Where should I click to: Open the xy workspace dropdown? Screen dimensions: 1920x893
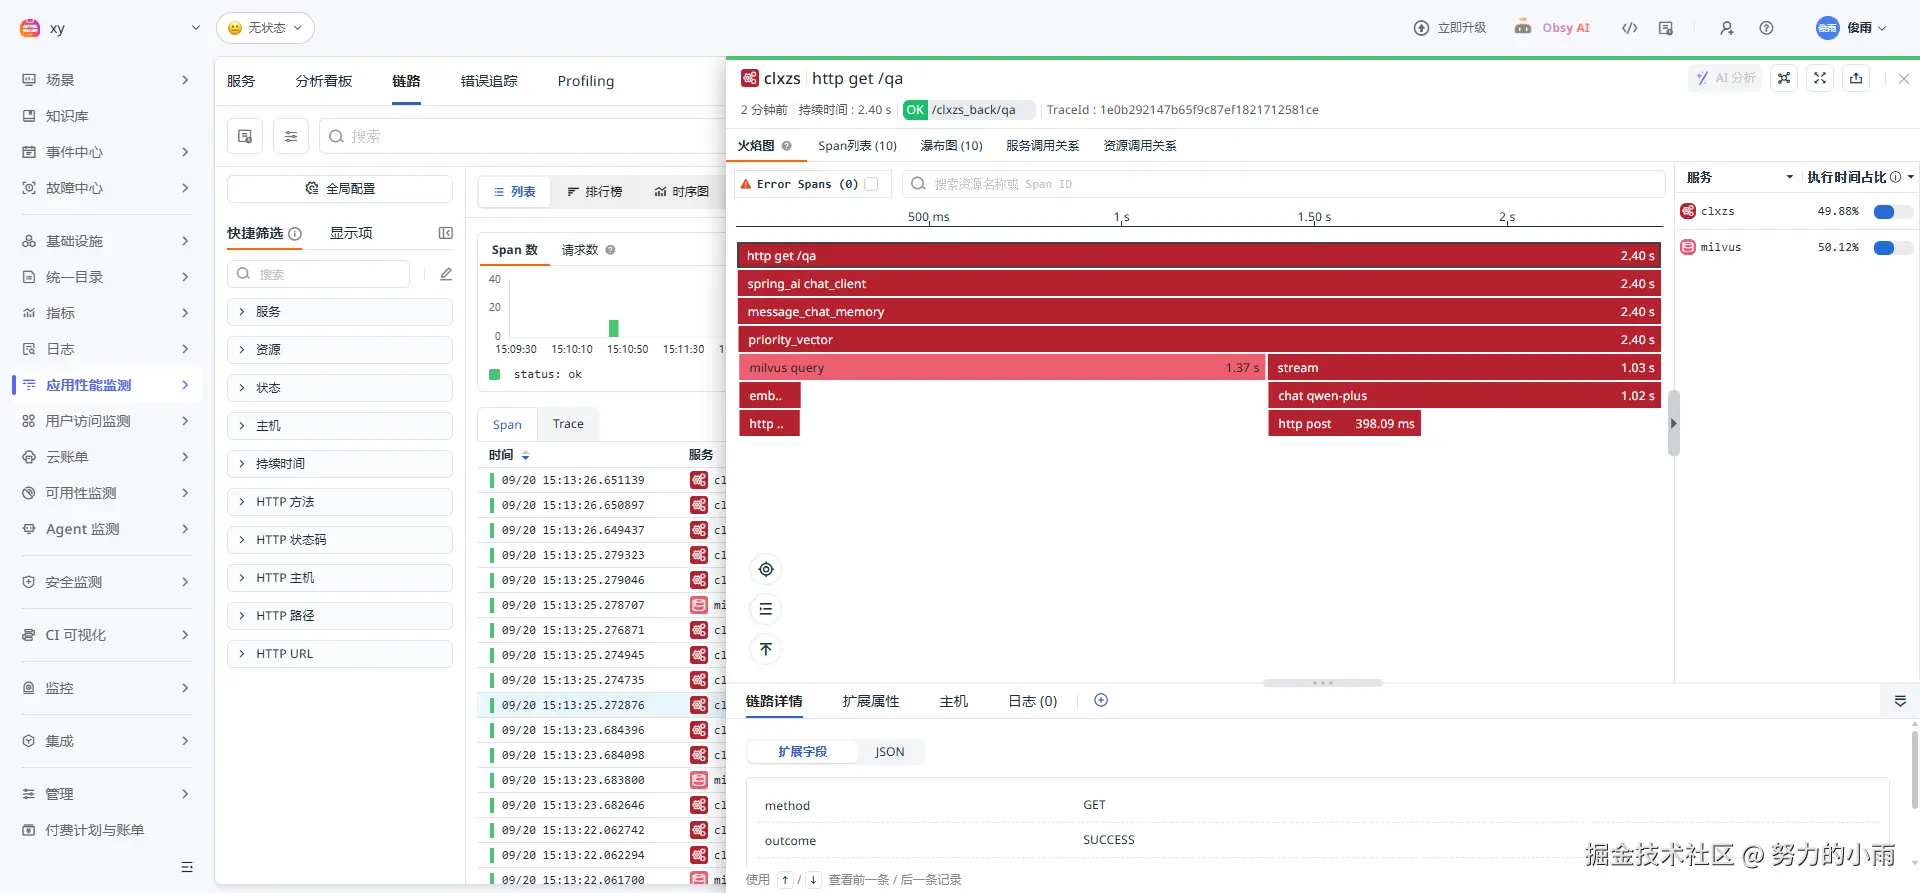tap(110, 28)
